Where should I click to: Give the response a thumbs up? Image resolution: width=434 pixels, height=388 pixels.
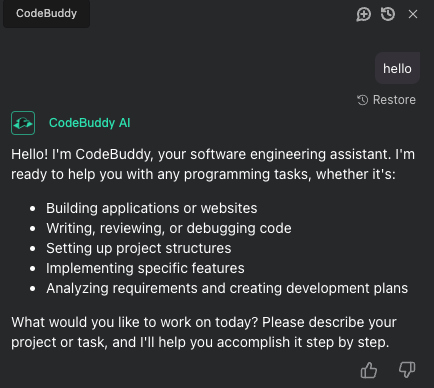pos(369,370)
